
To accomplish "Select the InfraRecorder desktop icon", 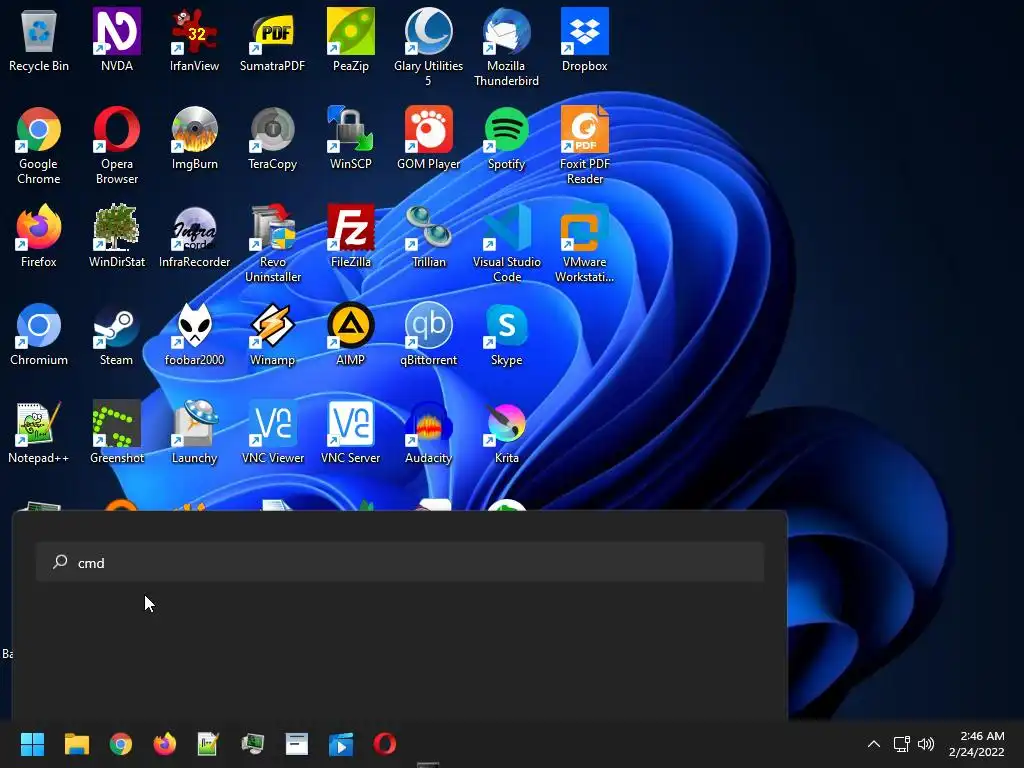I will pos(194,236).
